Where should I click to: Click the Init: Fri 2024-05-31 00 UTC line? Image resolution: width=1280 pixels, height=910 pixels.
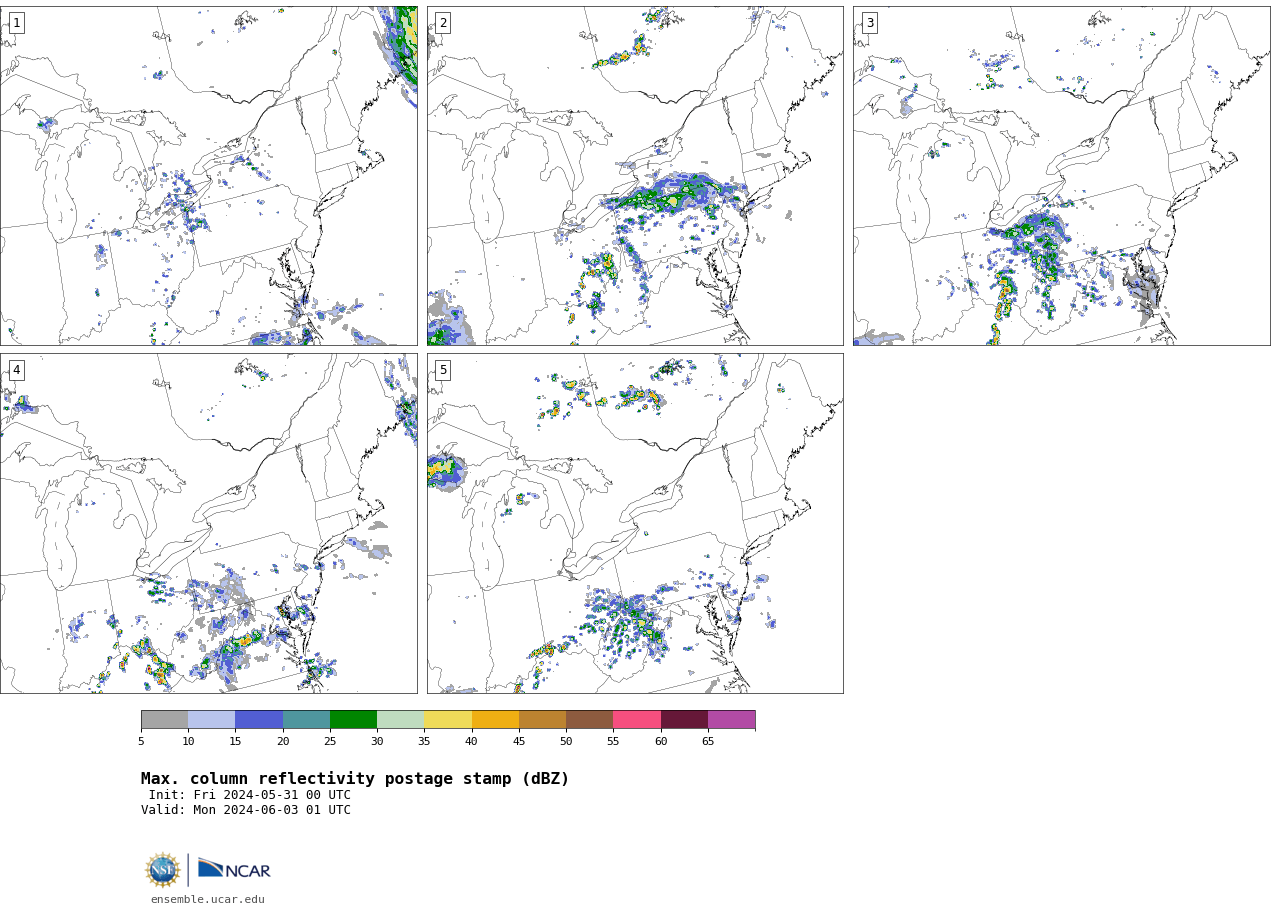250,795
